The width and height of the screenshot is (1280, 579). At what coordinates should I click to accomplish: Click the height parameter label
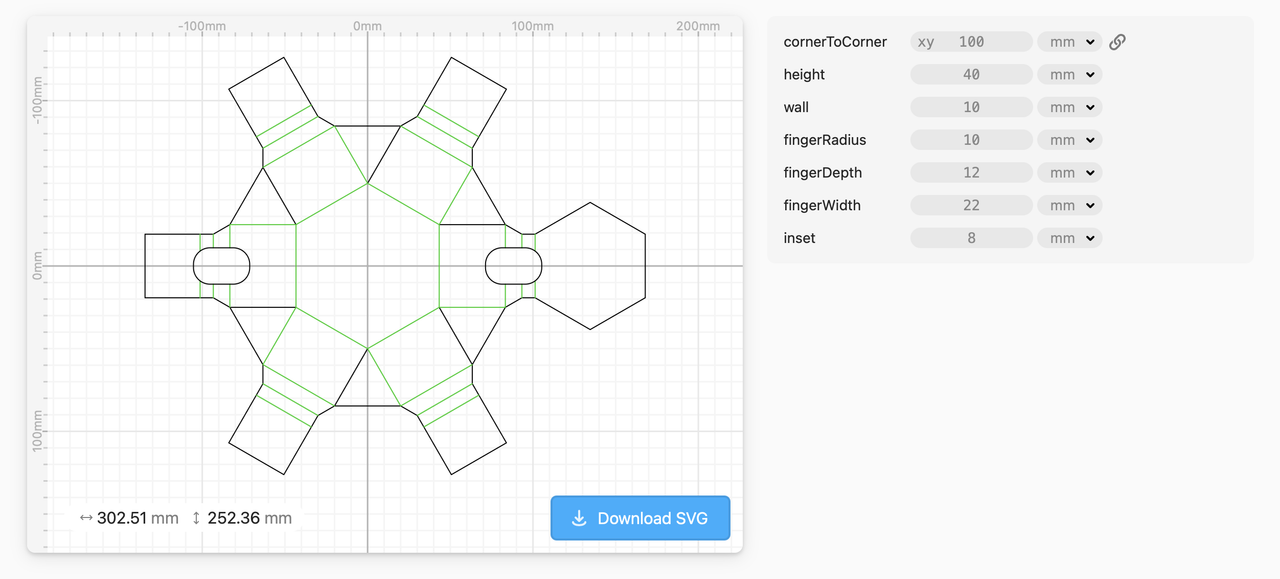pos(805,74)
